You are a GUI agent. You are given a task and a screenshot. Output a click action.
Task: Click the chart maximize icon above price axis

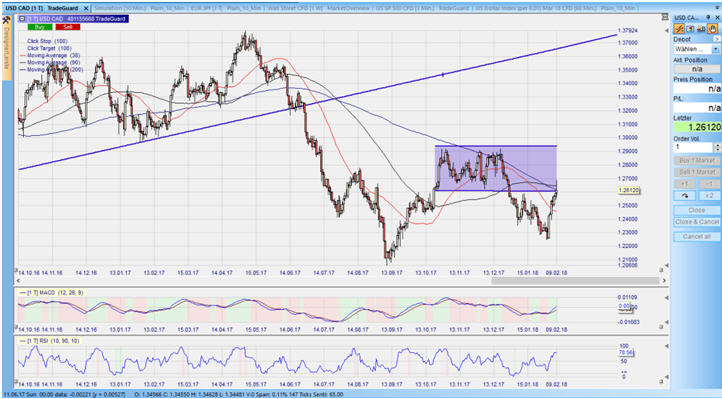point(664,17)
